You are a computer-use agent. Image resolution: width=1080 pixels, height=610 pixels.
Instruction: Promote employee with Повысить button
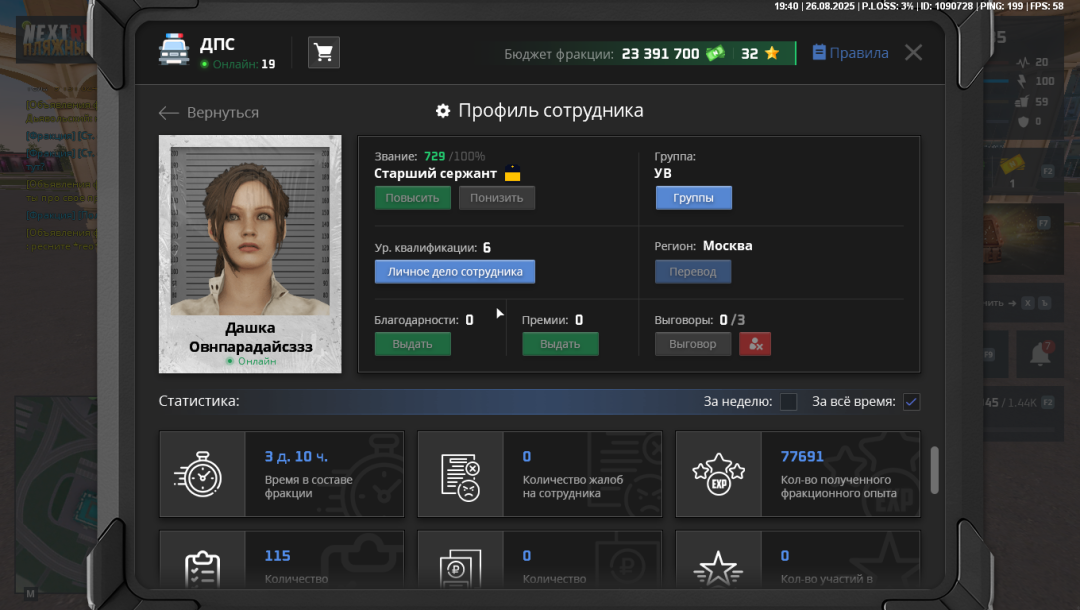[x=413, y=198]
